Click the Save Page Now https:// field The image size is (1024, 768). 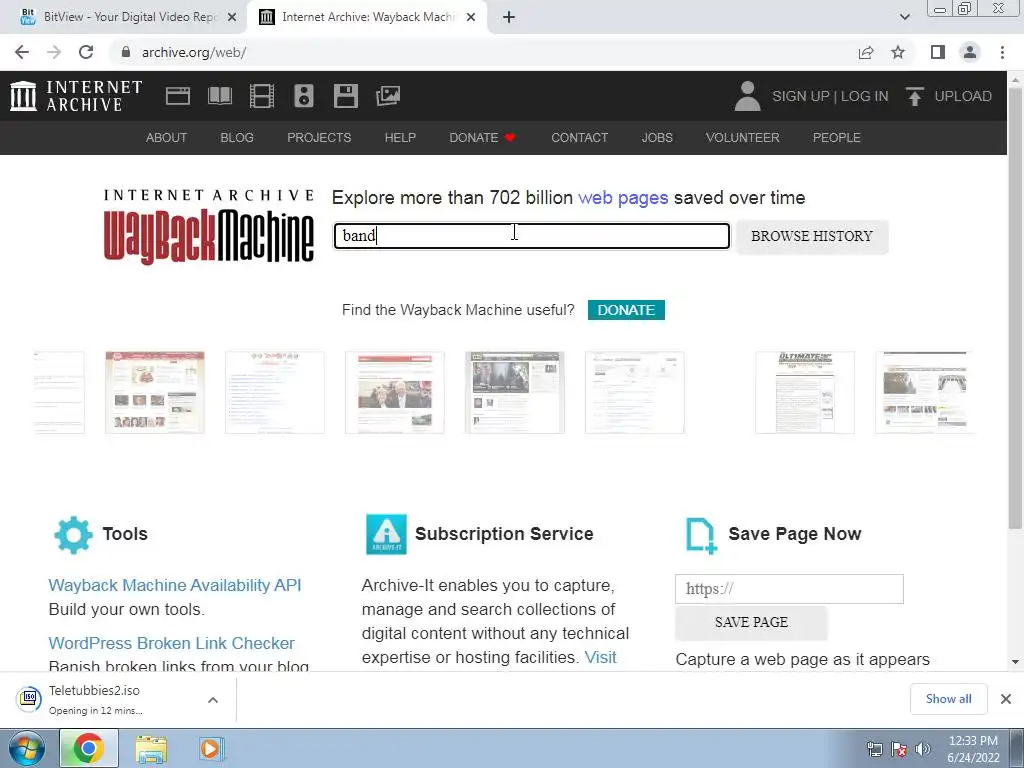[x=789, y=589]
